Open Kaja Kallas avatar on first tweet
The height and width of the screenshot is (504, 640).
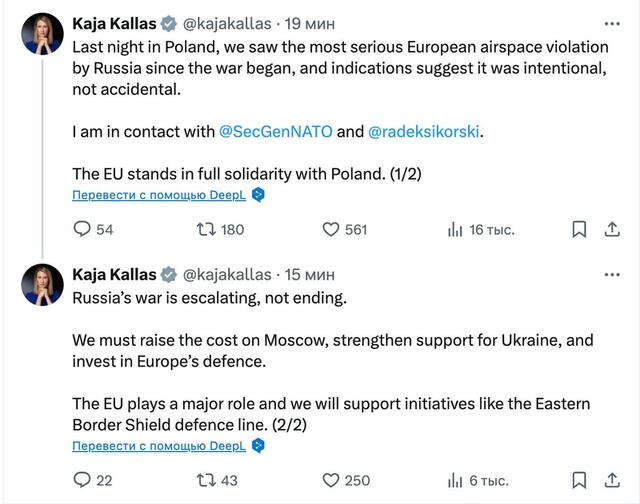(43, 35)
